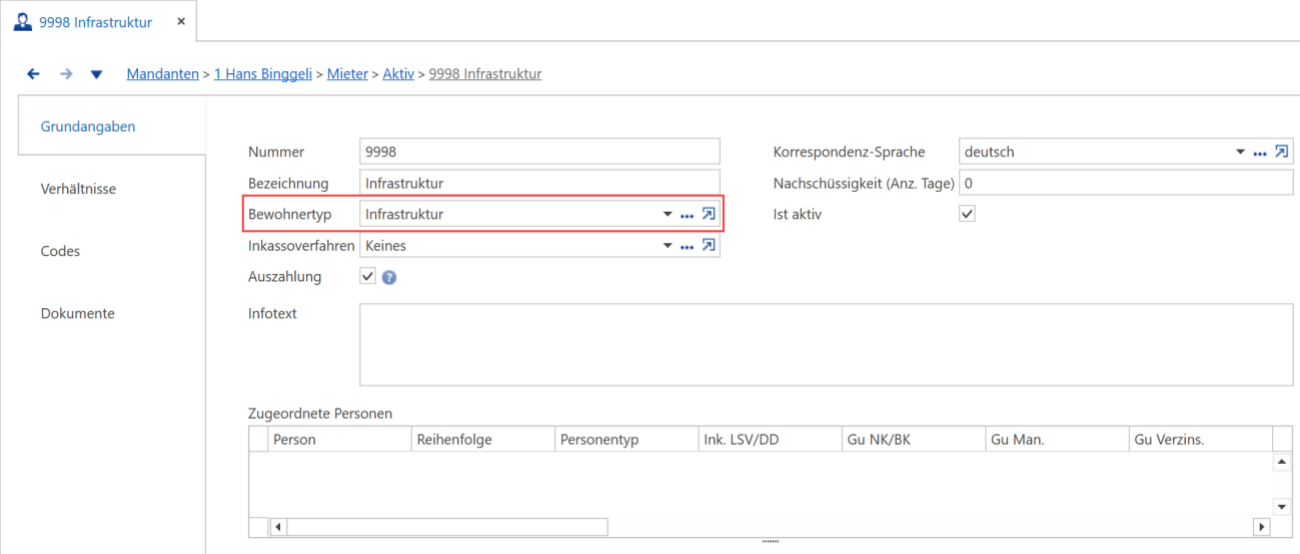Toggle the Auszahlung checkbox
This screenshot has height=554, width=1300.
click(368, 276)
